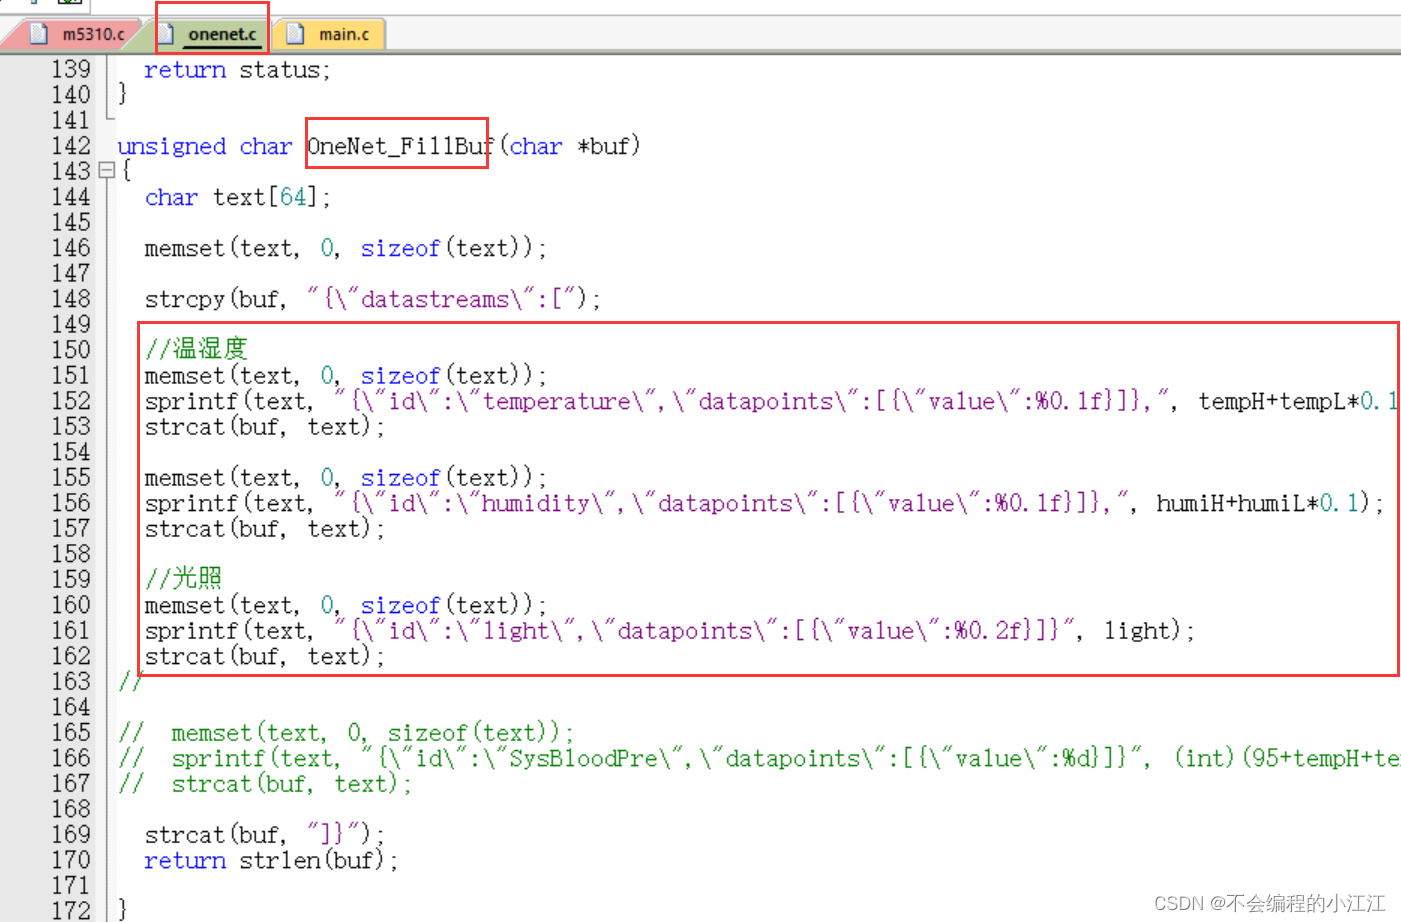1401x922 pixels.
Task: Click the //温湿度 comment
Action: [196, 349]
